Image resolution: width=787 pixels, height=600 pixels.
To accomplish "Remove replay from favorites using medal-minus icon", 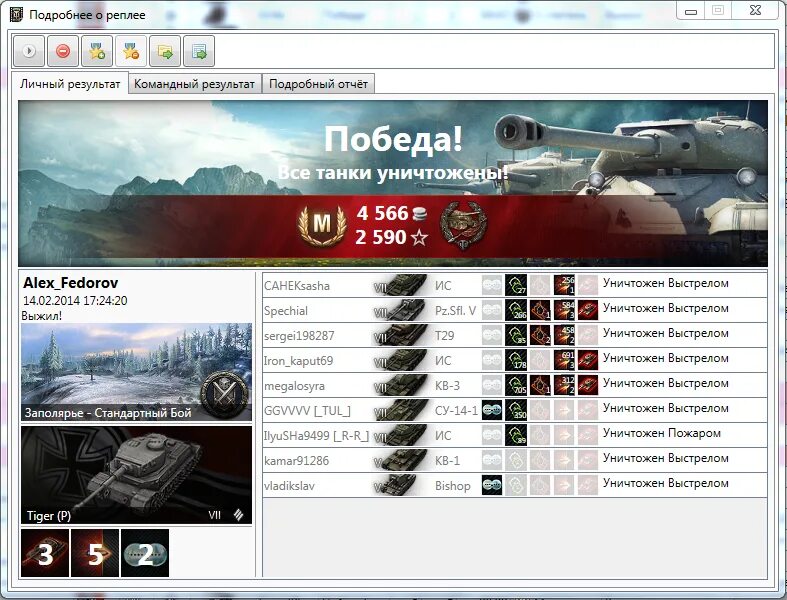I will 132,51.
